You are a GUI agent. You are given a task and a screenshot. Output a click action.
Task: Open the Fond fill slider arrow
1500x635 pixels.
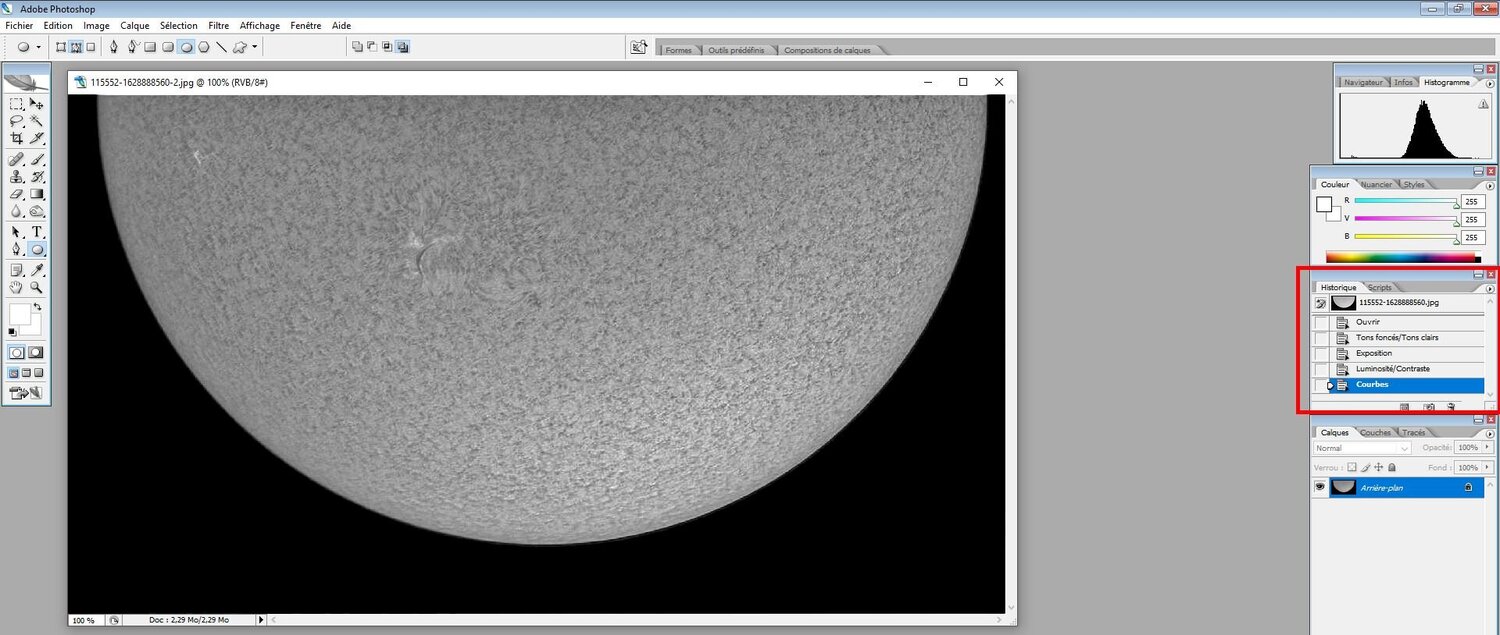pos(1487,467)
